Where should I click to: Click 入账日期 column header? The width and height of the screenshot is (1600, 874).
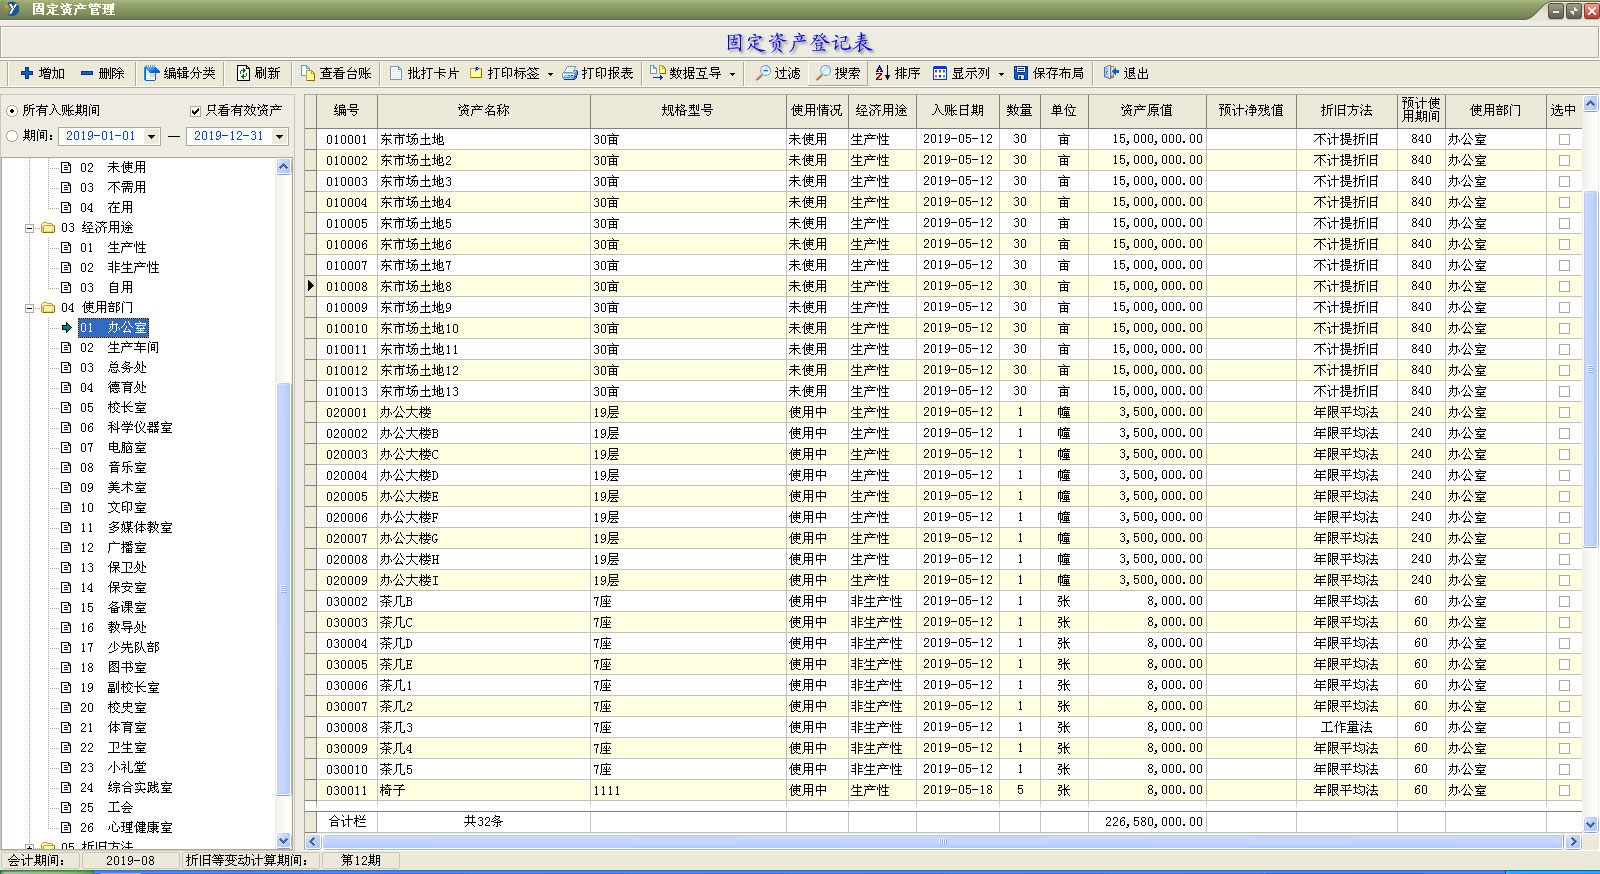(957, 111)
